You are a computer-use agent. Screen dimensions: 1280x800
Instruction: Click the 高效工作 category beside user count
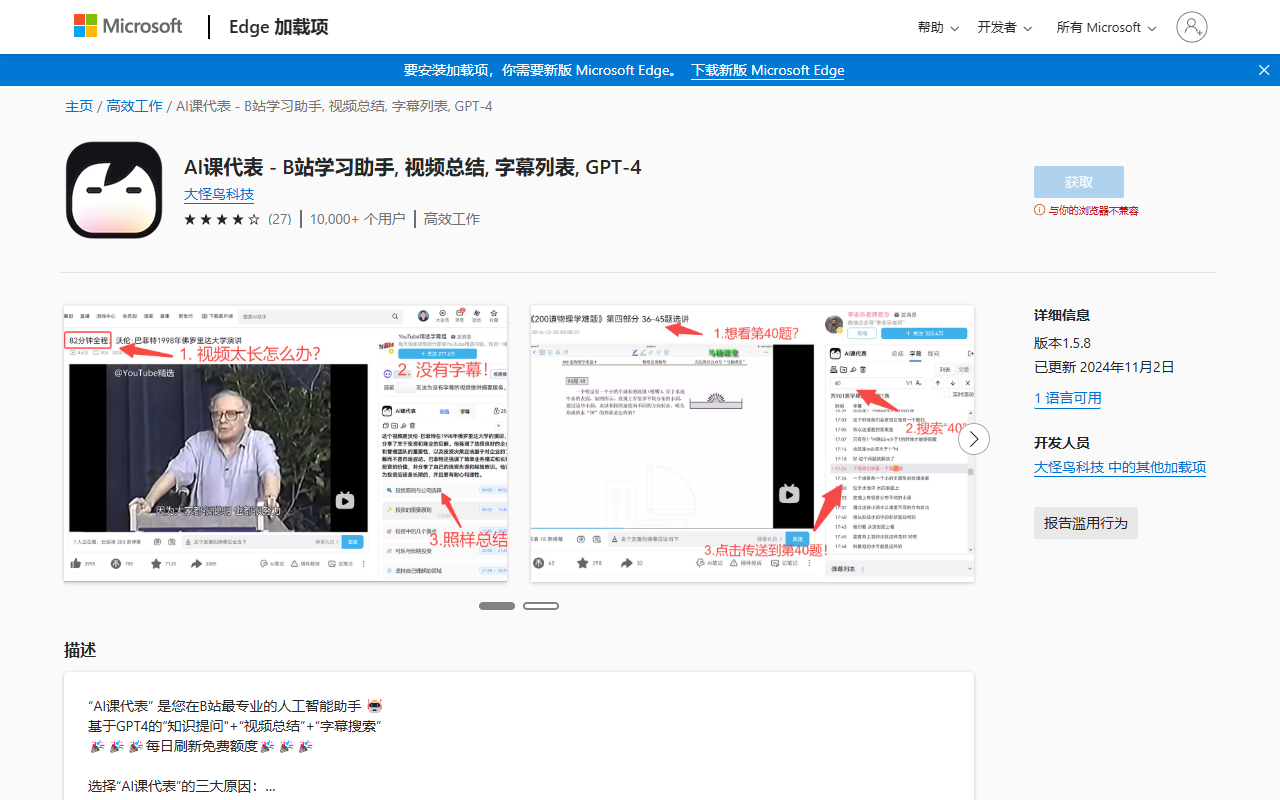coord(452,219)
